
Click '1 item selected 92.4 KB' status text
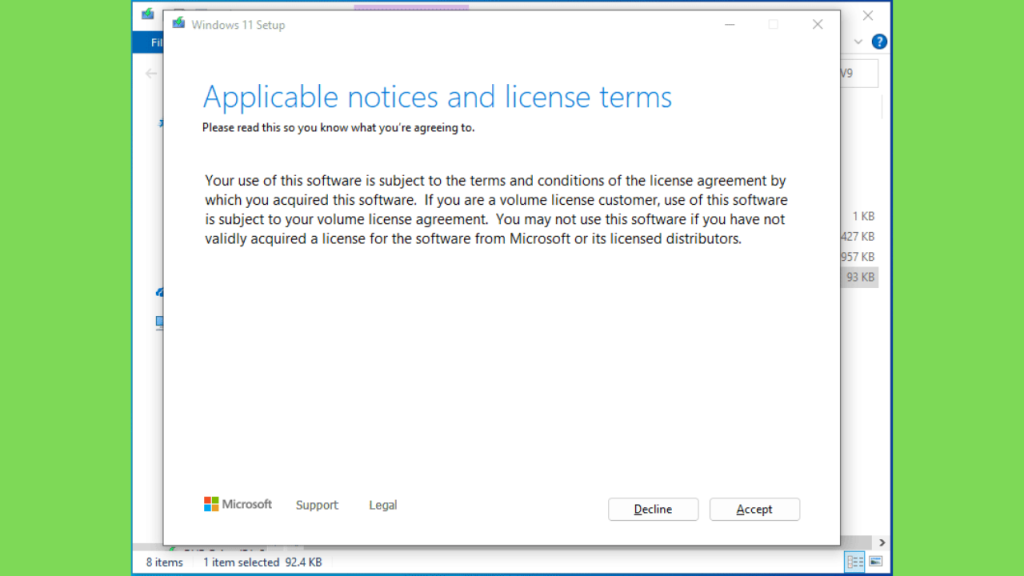(263, 562)
